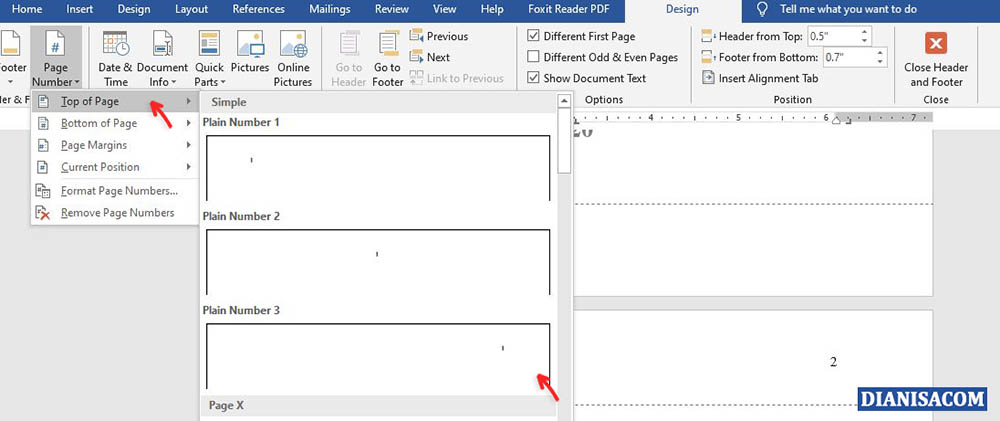The height and width of the screenshot is (421, 1000).
Task: Open the References ribbon tab
Action: coord(258,9)
